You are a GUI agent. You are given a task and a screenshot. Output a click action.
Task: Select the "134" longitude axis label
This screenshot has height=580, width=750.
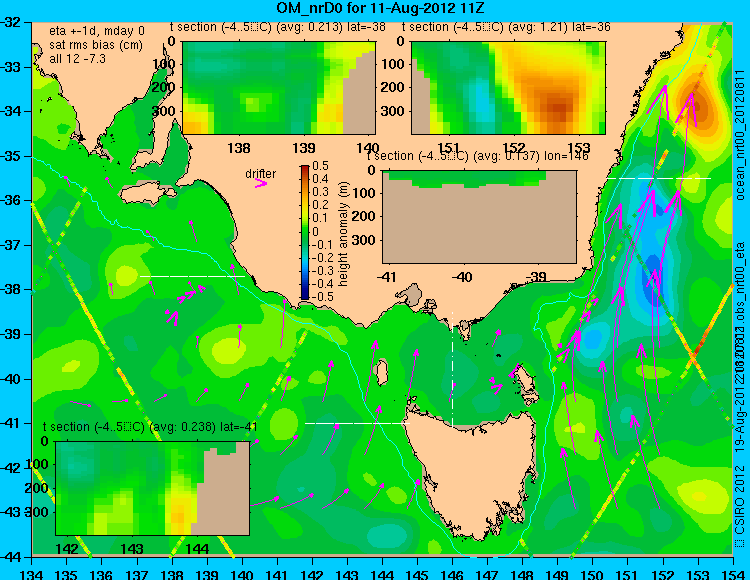tap(32, 574)
